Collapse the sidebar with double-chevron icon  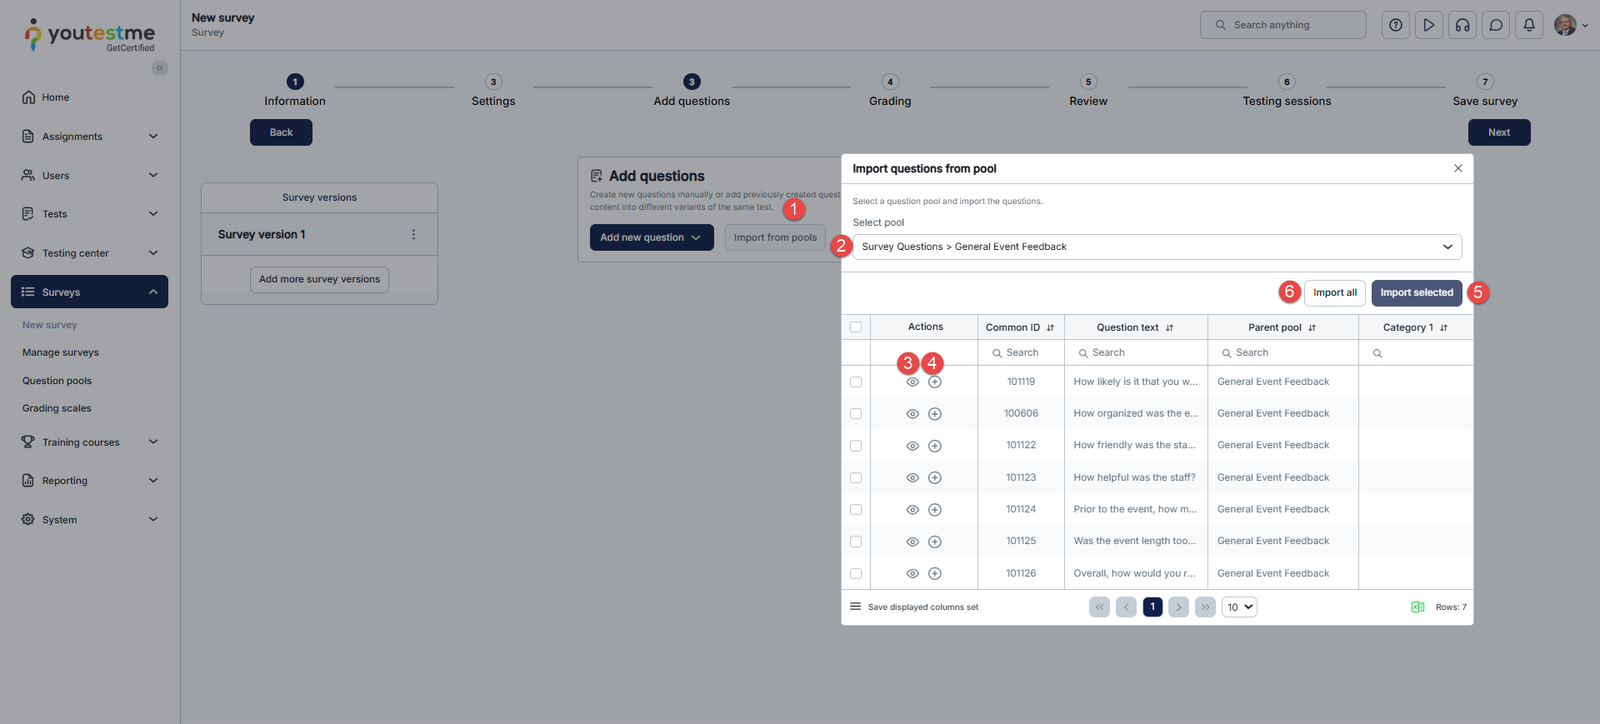(x=160, y=68)
